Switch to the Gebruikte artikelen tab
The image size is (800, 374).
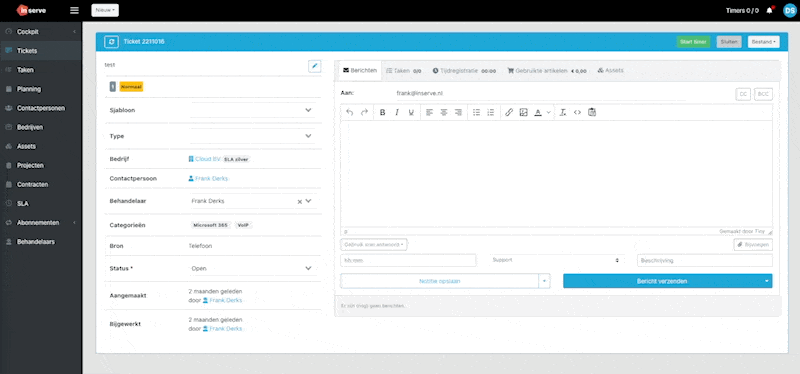coord(546,71)
